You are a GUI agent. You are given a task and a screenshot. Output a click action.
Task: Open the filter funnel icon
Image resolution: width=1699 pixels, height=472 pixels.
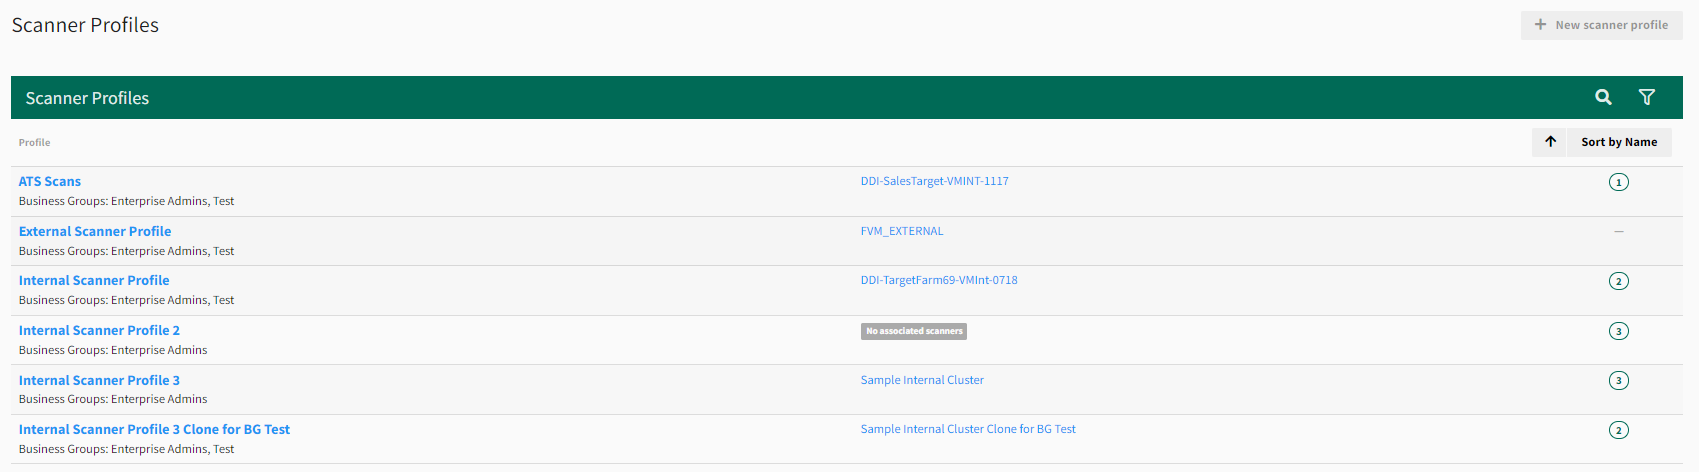(x=1646, y=97)
